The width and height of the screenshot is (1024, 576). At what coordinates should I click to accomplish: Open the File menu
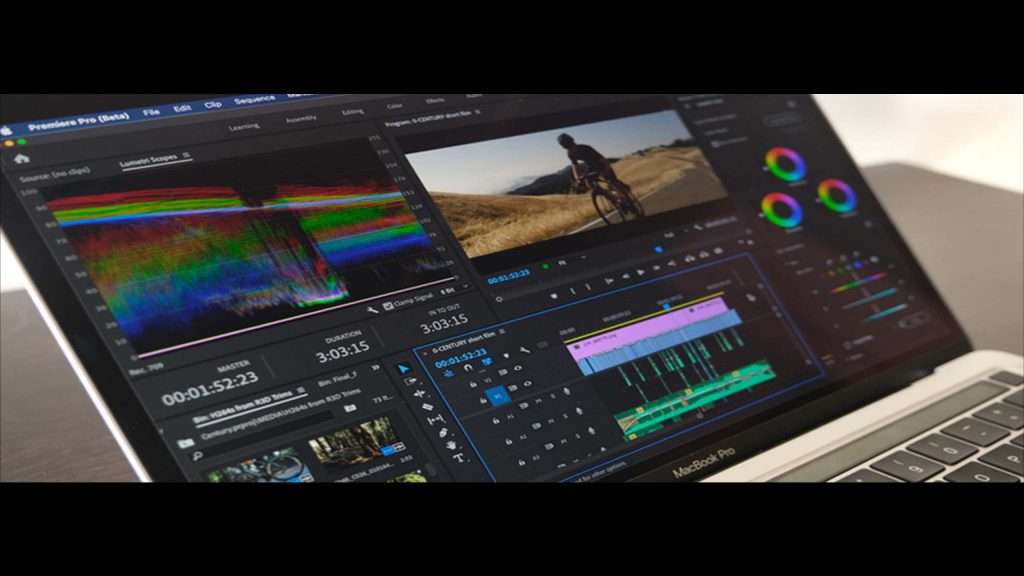pyautogui.click(x=151, y=112)
